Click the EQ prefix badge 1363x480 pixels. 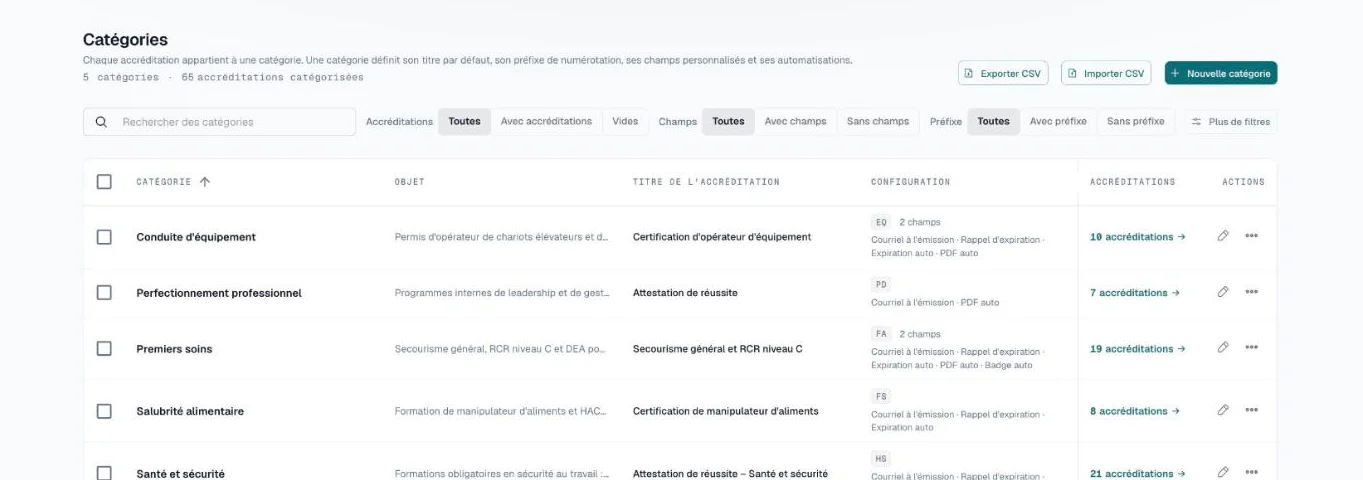(881, 222)
